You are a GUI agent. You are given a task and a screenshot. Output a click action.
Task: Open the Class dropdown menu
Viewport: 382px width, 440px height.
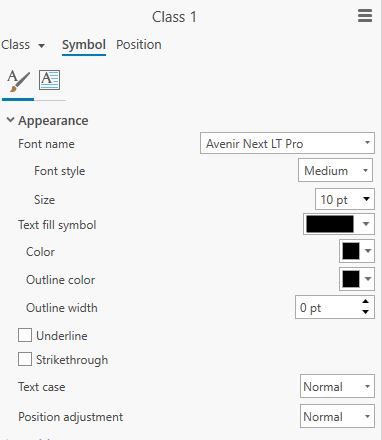[23, 45]
